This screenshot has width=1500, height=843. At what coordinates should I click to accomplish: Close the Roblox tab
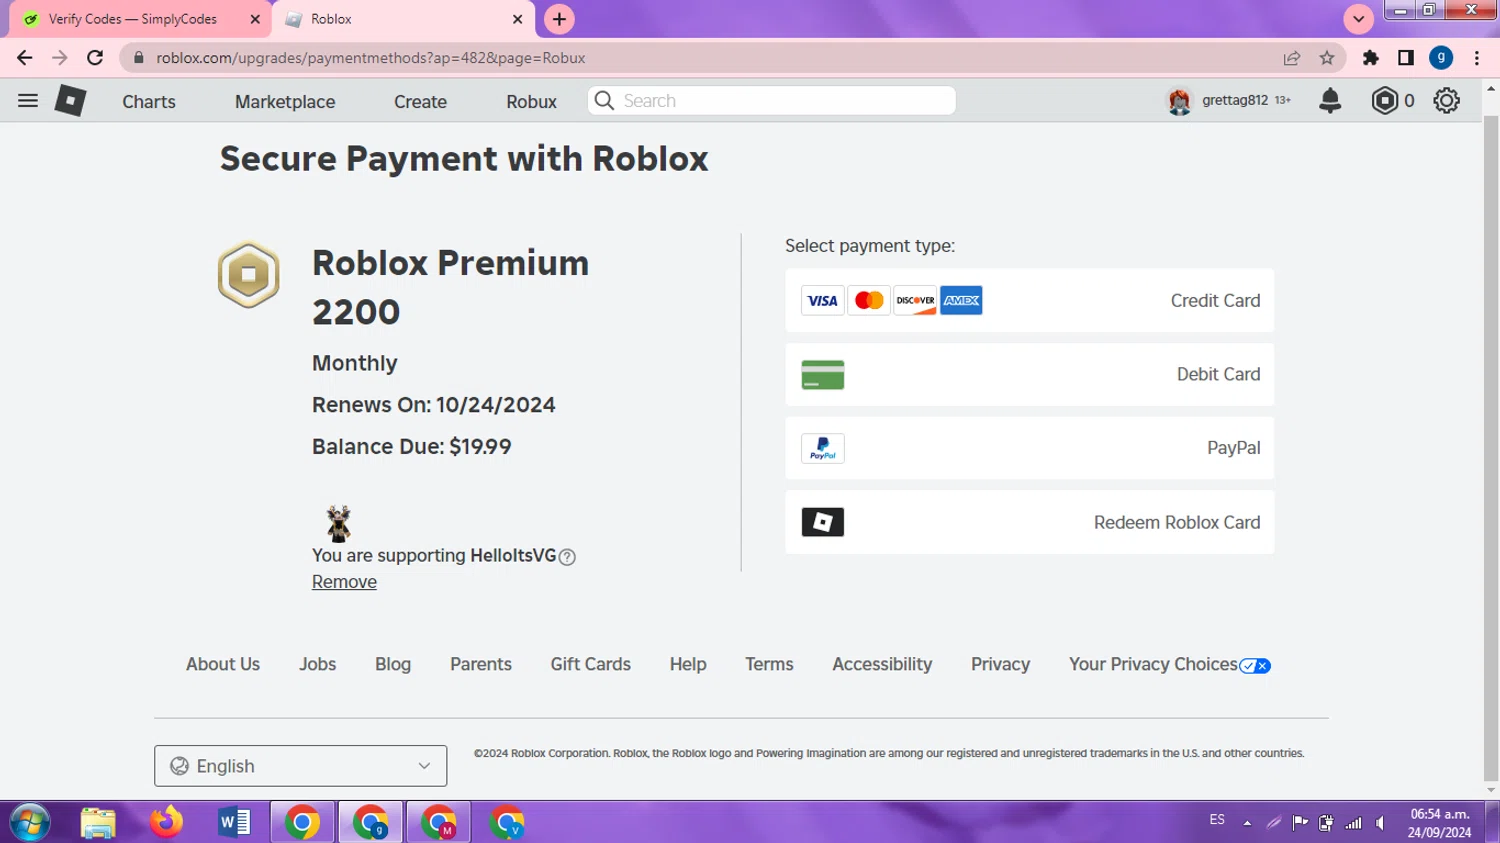tap(517, 19)
